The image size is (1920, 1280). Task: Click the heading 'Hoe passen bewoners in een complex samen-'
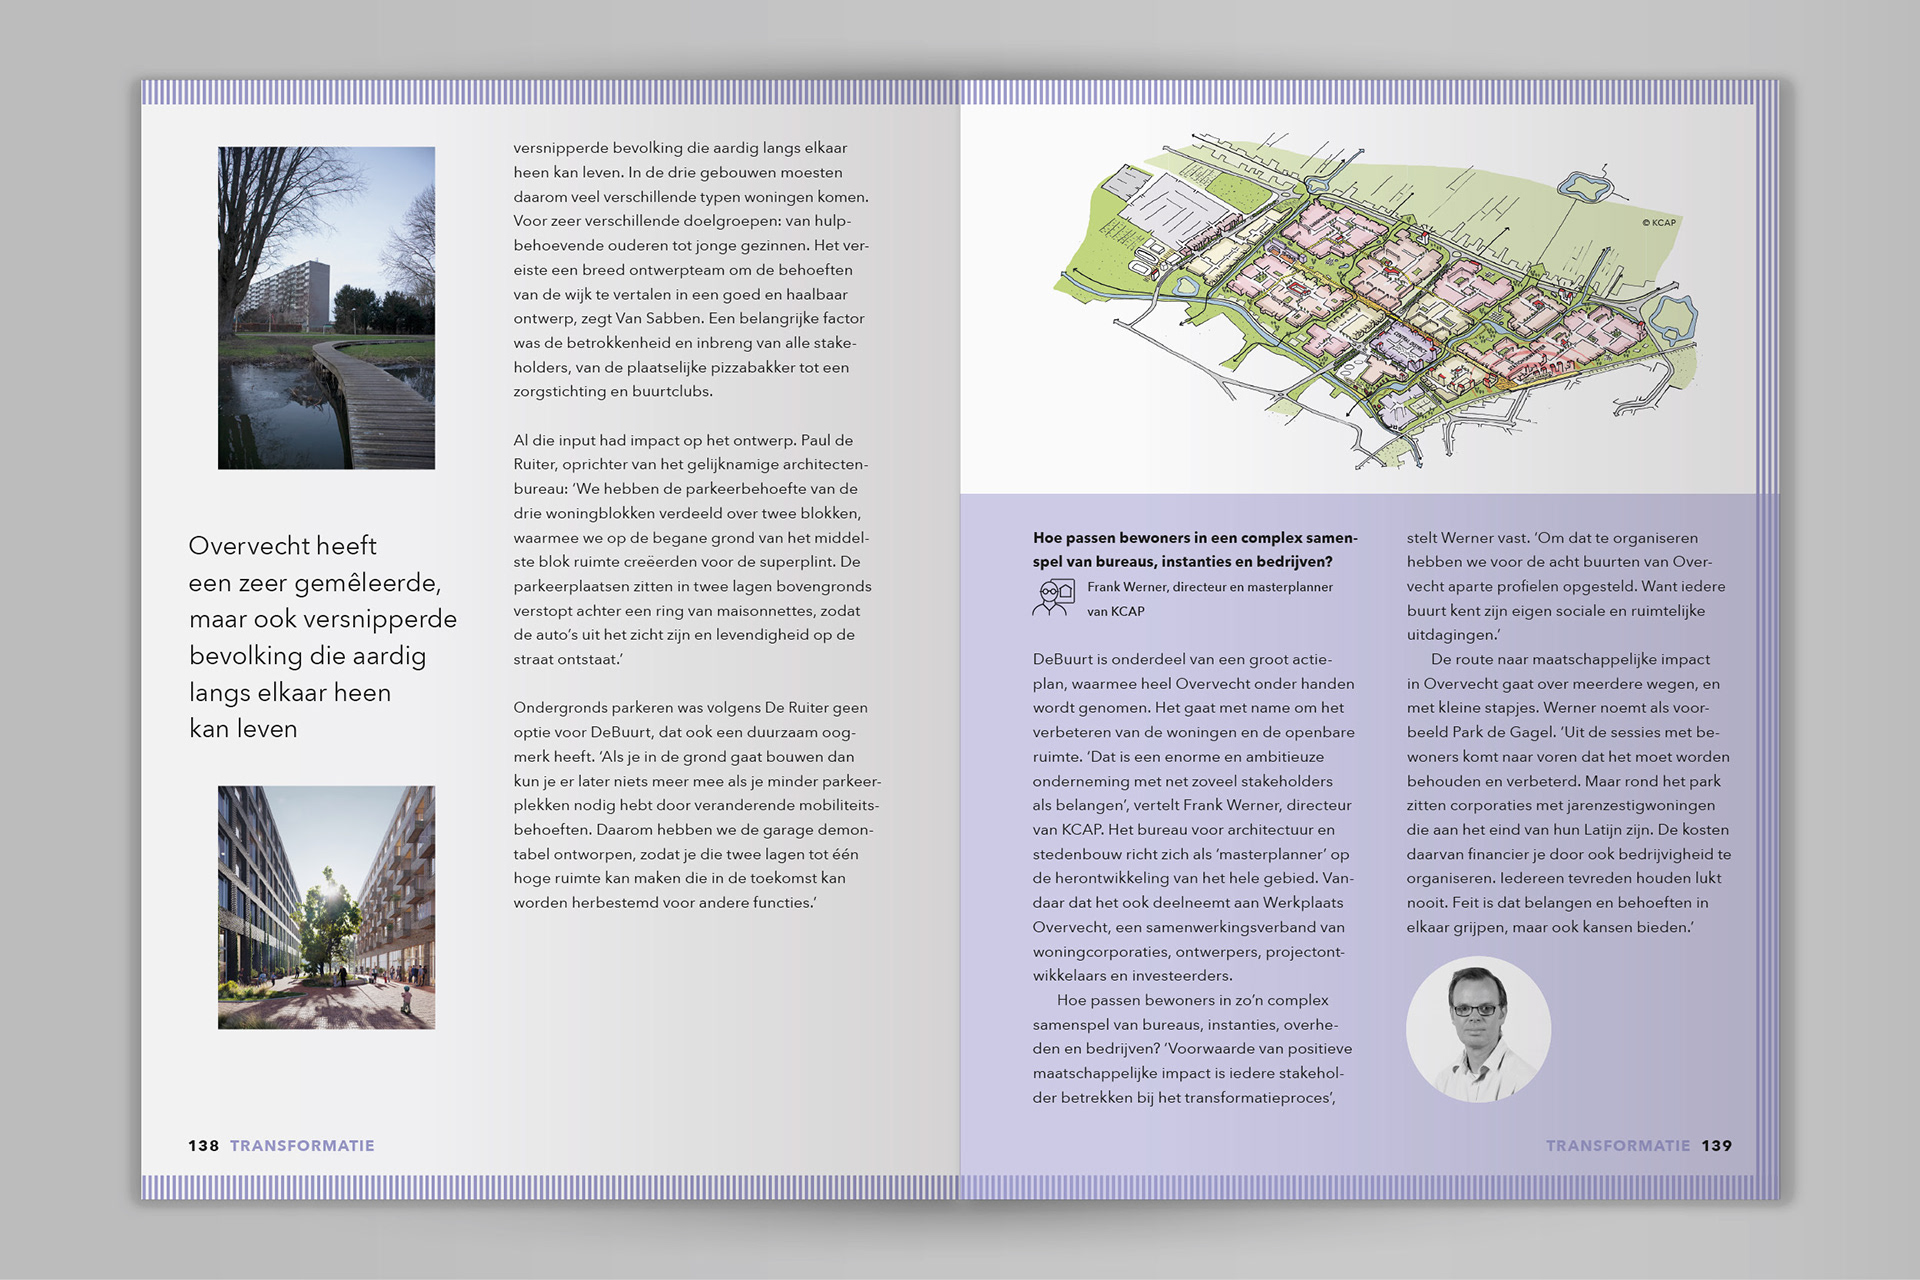[1195, 538]
